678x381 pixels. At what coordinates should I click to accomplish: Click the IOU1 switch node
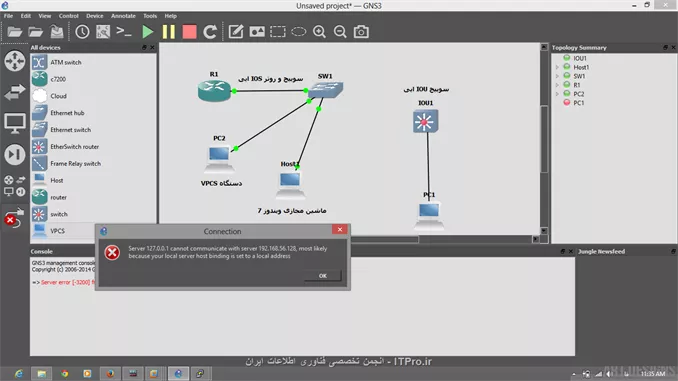(425, 122)
